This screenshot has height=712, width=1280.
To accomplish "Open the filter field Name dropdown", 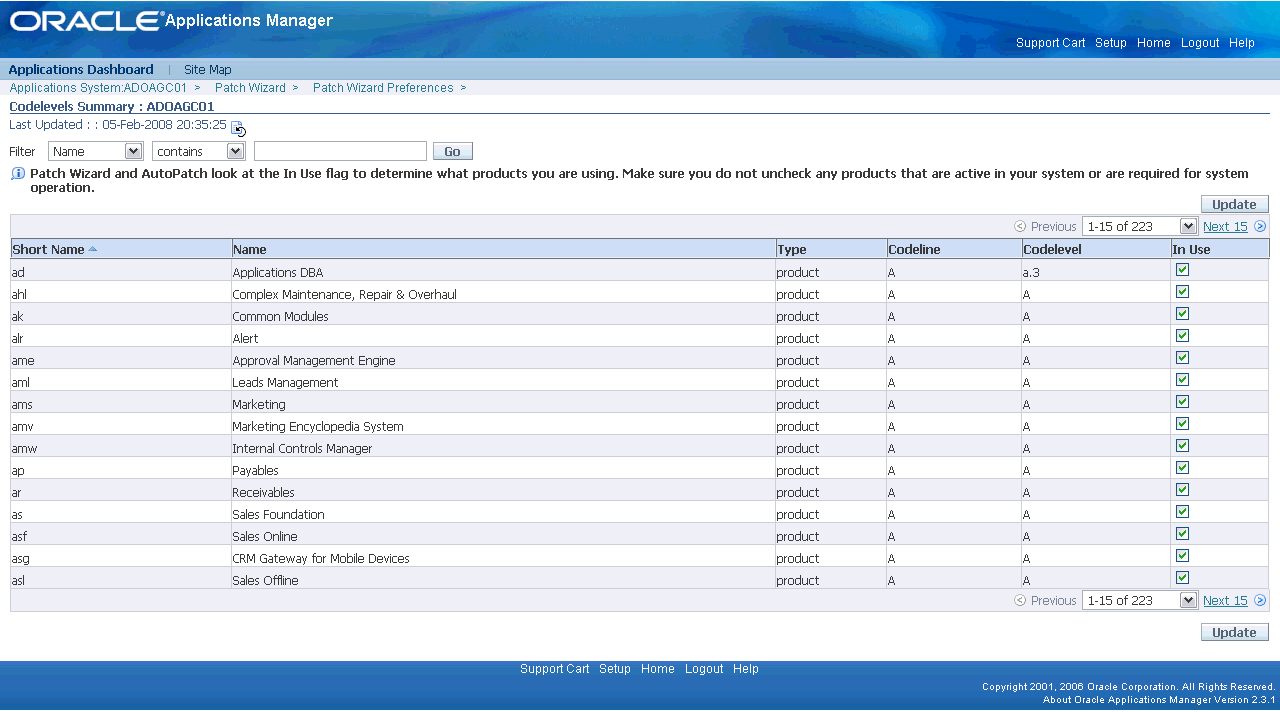I will [96, 151].
